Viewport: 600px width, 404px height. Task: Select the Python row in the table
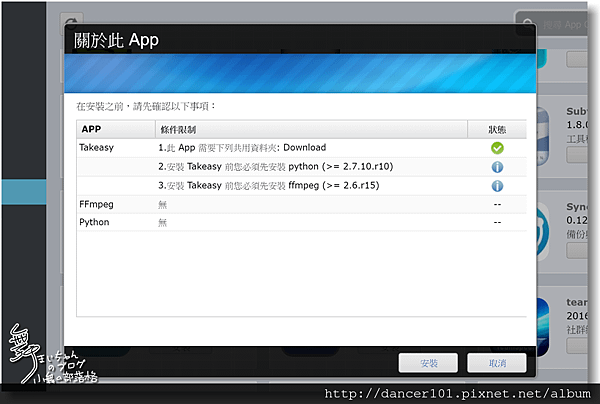[x=302, y=222]
